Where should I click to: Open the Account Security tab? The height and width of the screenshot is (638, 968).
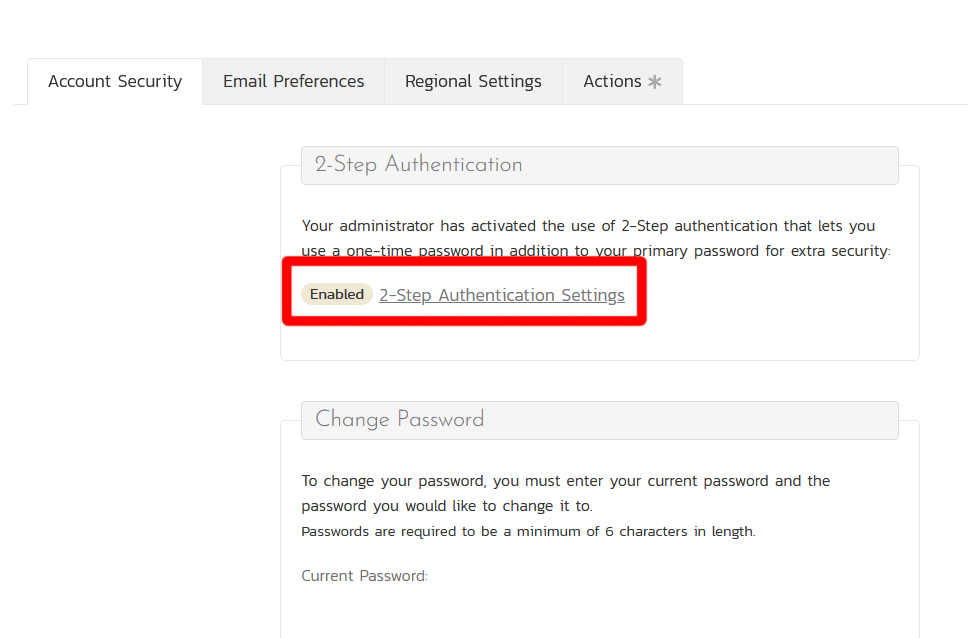[115, 82]
